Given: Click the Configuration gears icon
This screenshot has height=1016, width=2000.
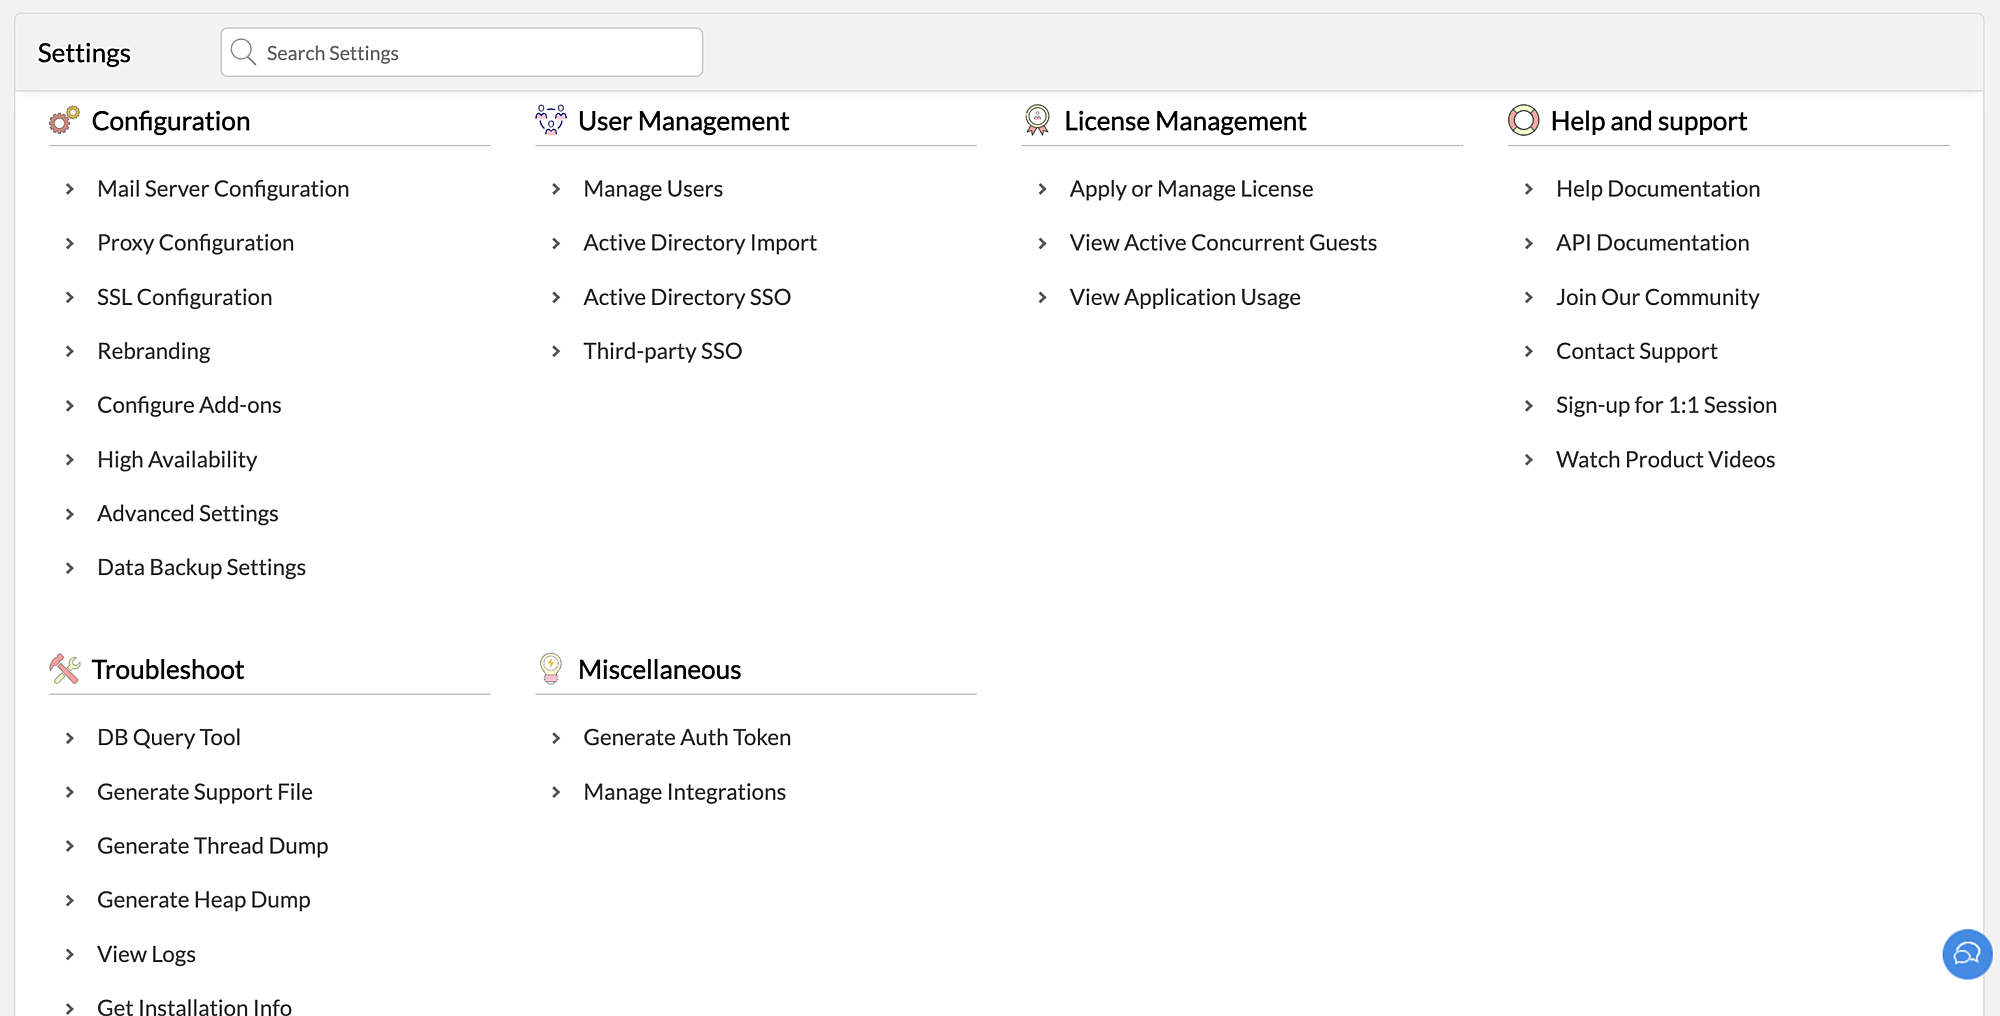Looking at the screenshot, I should 64,121.
